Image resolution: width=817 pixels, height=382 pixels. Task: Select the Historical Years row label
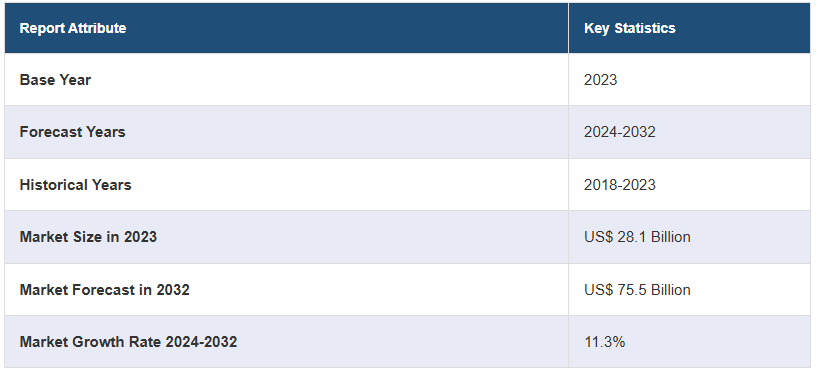(76, 185)
